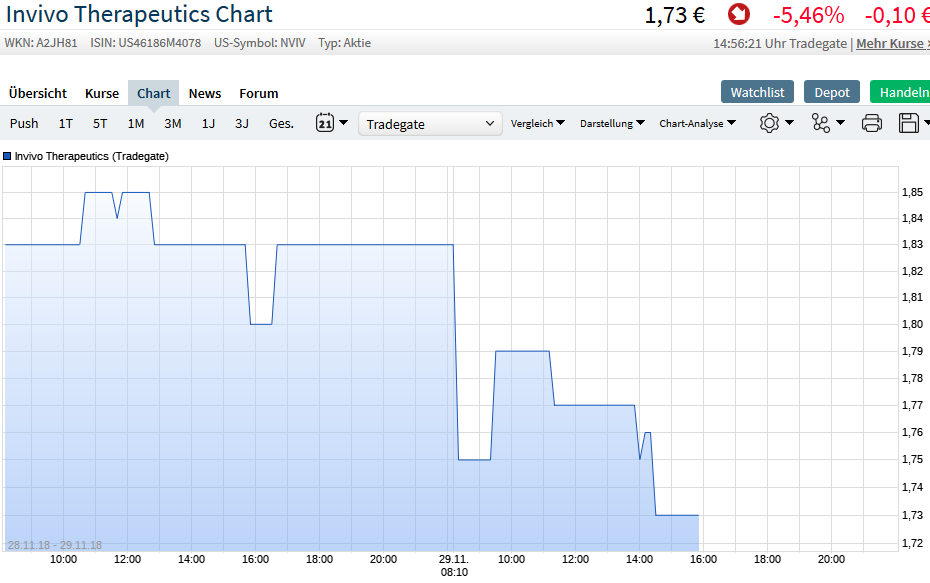Click red down-arrow price trend icon

(739, 14)
